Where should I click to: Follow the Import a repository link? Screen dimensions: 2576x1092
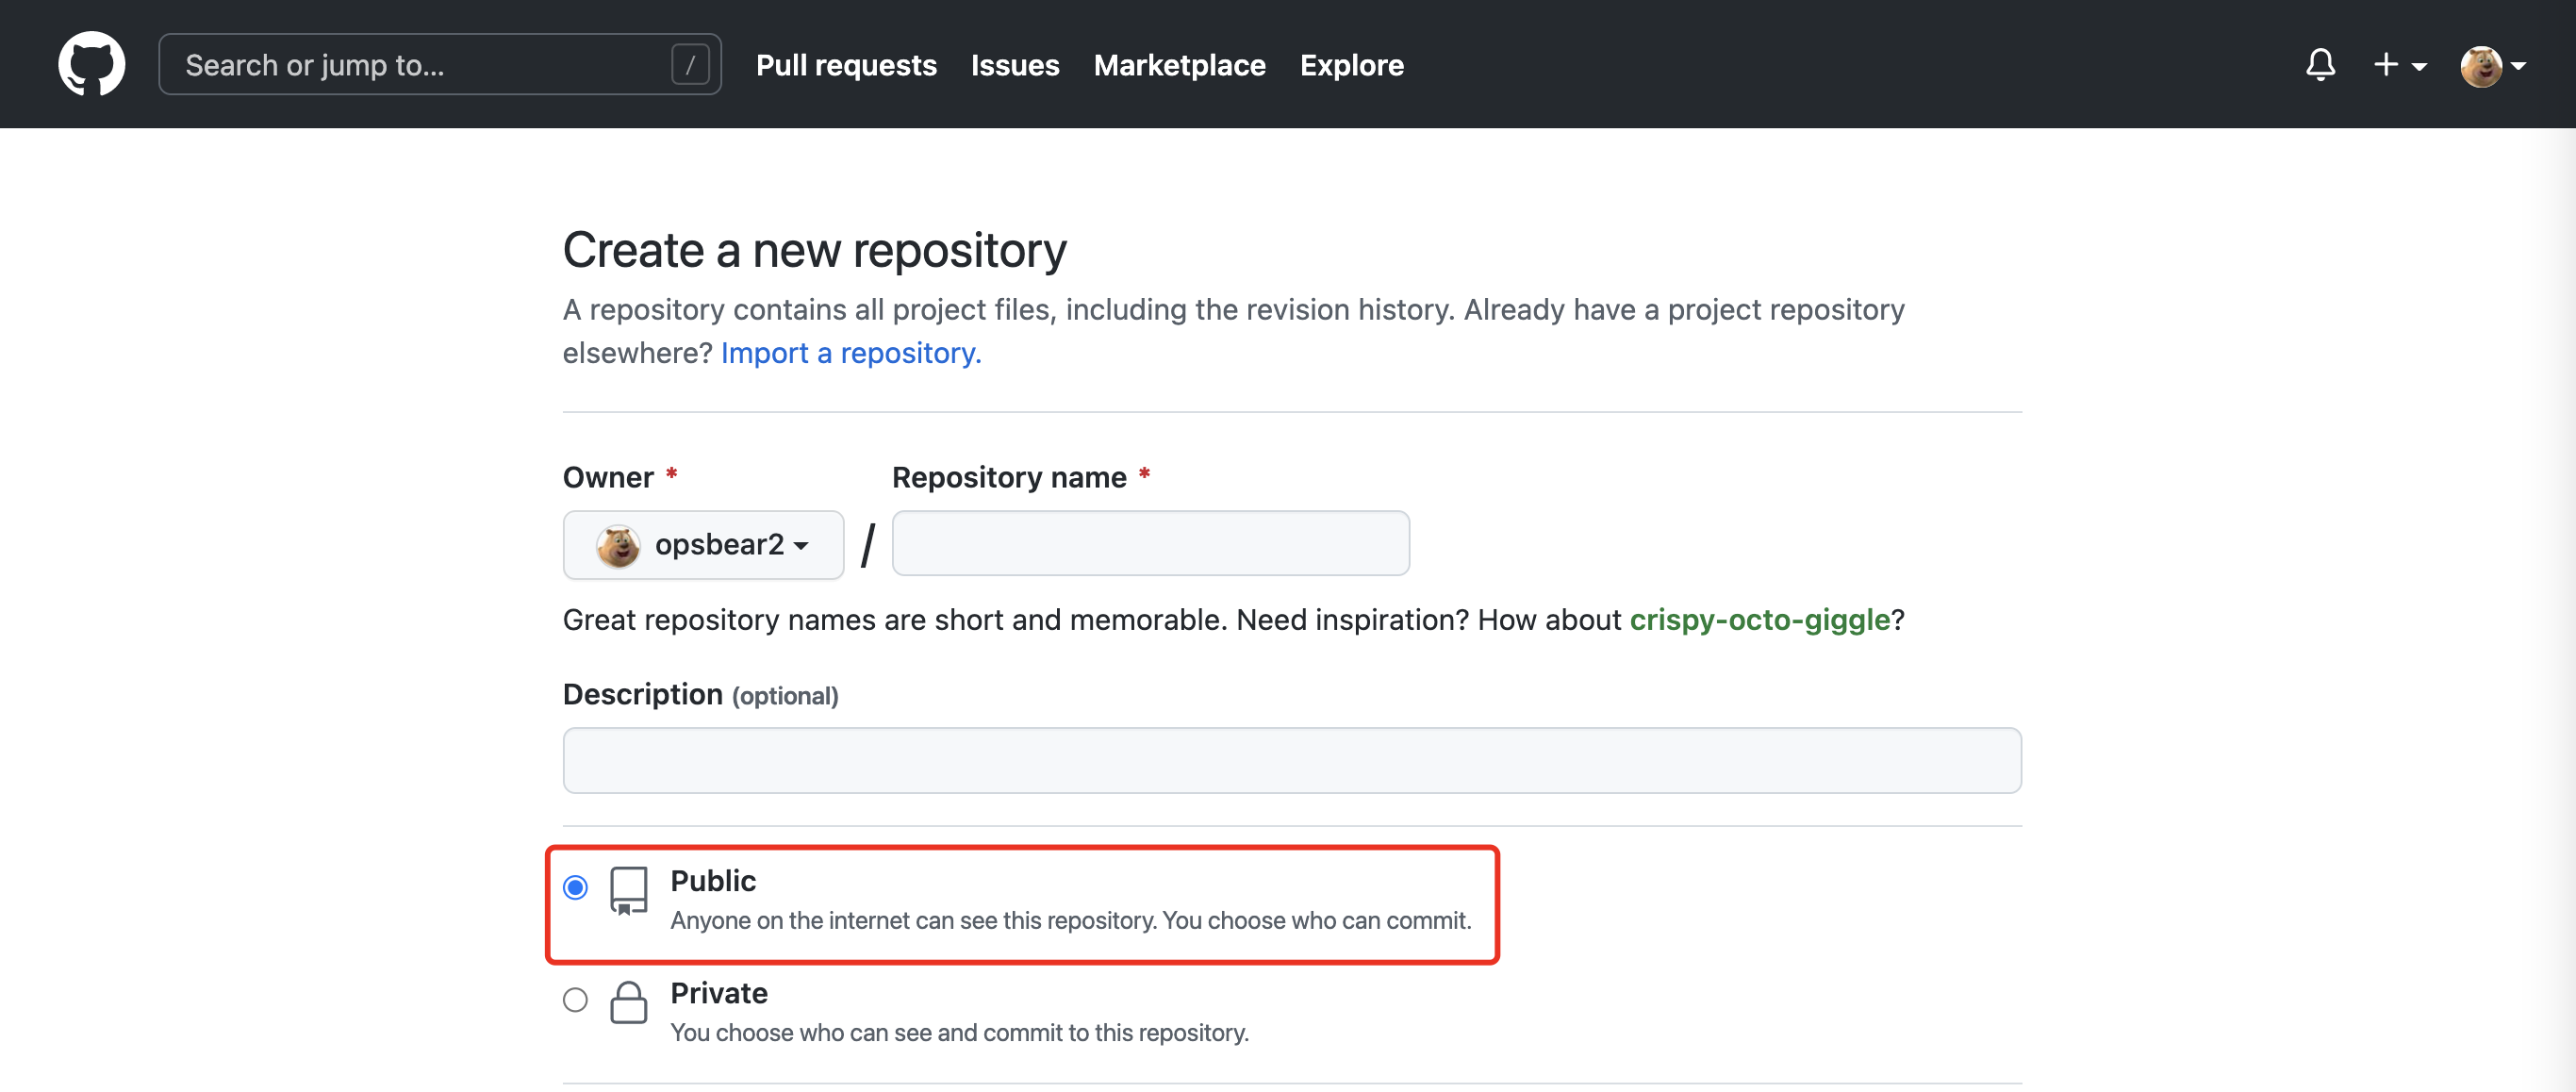pyautogui.click(x=851, y=353)
